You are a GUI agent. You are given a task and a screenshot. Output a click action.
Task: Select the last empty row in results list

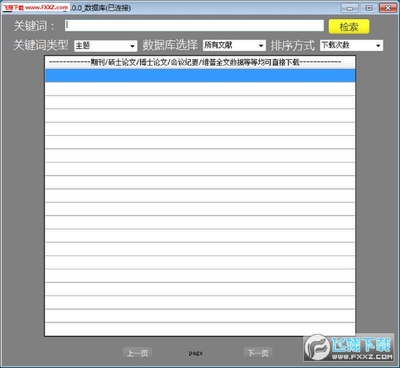200,329
